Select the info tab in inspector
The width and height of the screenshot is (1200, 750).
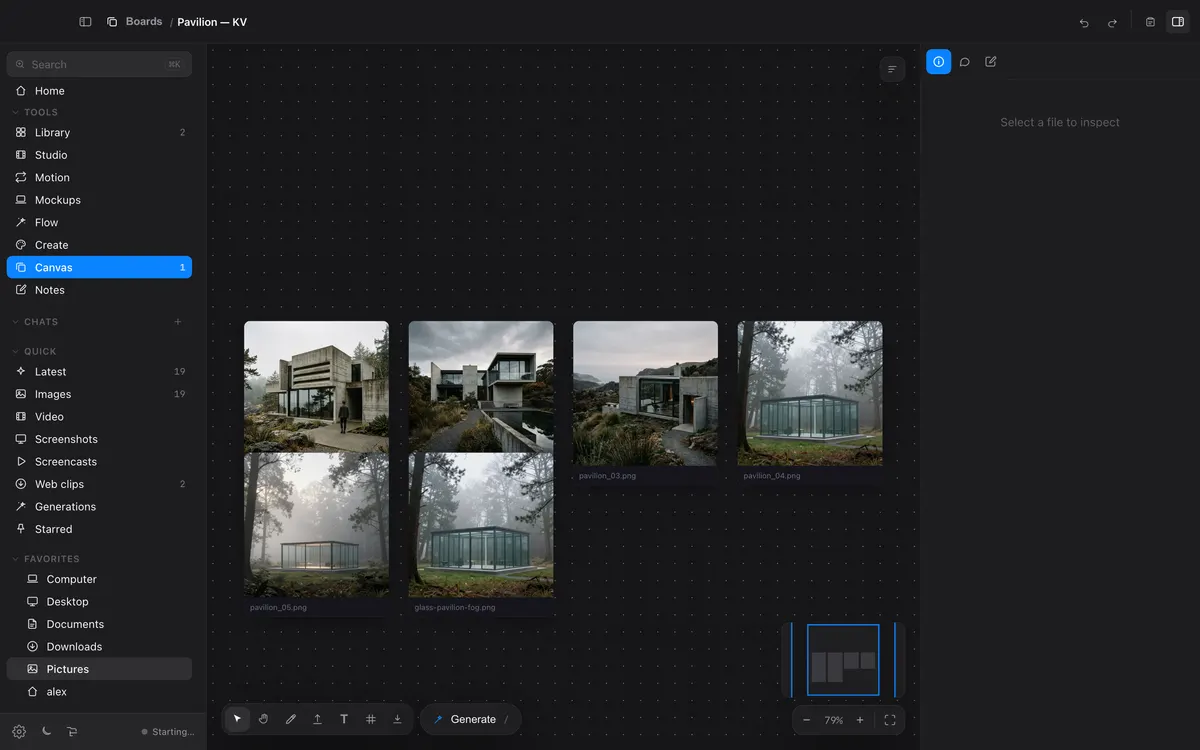[x=938, y=62]
